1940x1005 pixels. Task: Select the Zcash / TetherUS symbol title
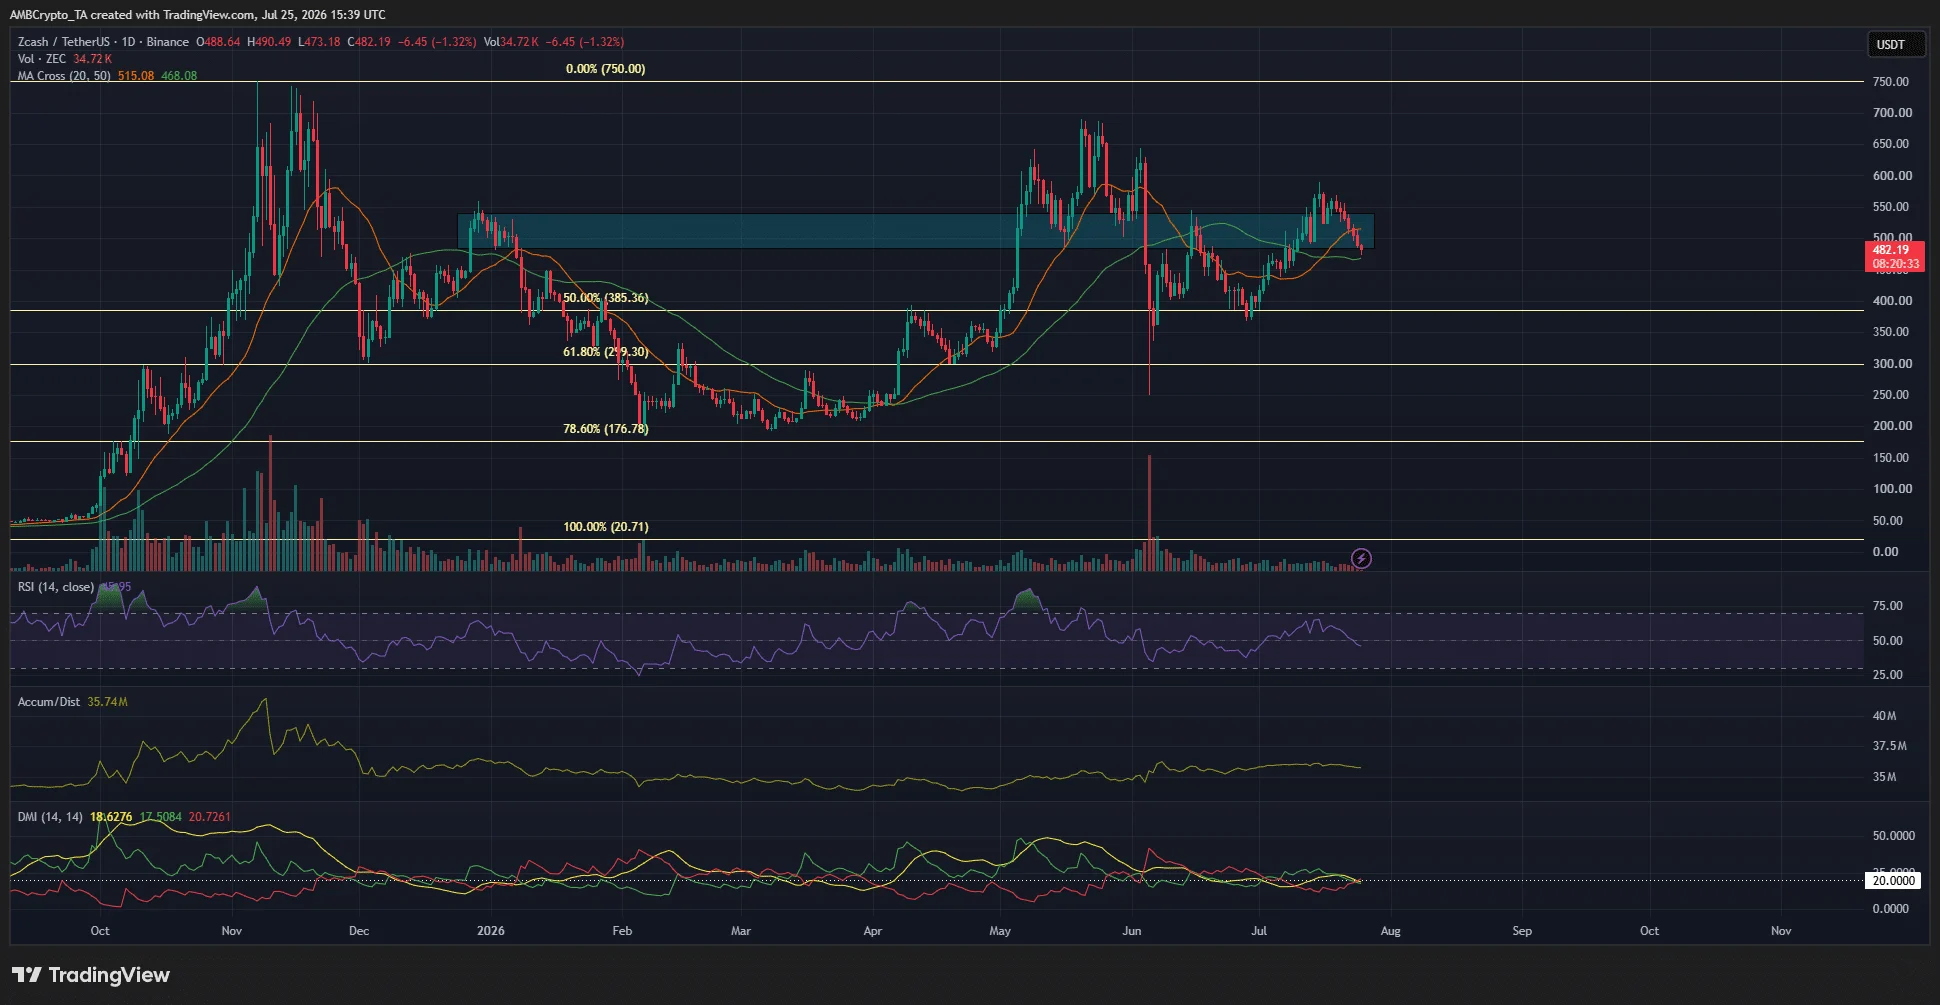click(x=64, y=42)
